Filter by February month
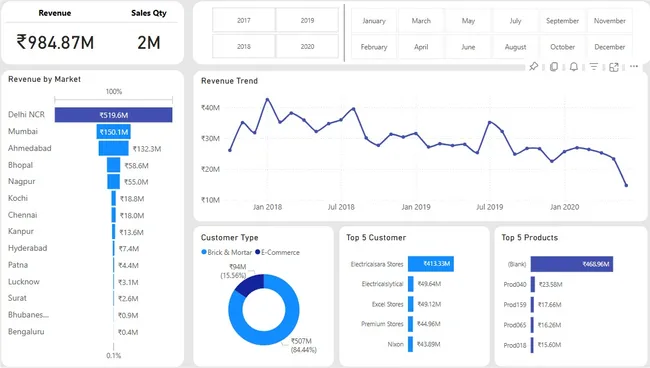 click(374, 47)
